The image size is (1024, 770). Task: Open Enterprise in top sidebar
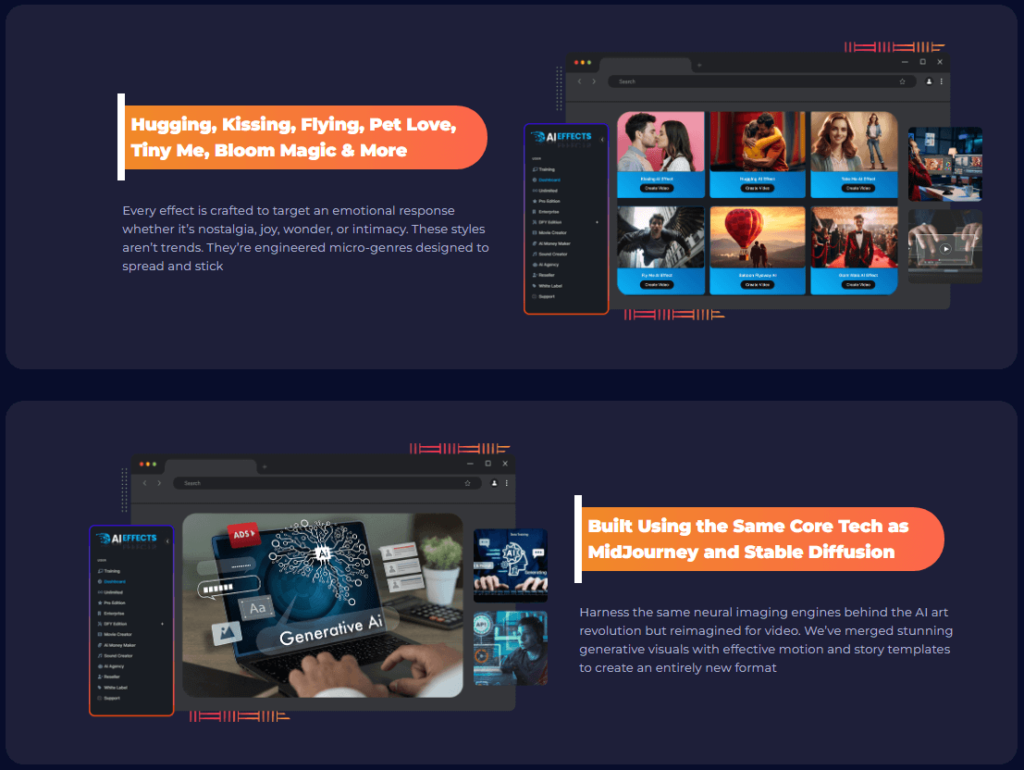pos(546,212)
